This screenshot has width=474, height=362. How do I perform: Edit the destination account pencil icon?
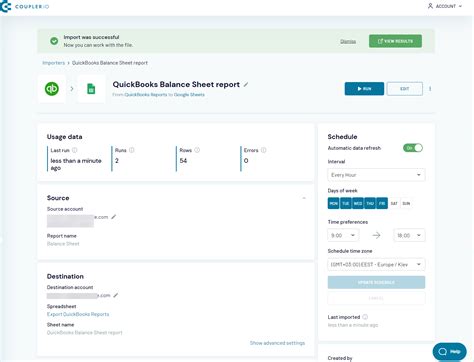click(116, 295)
